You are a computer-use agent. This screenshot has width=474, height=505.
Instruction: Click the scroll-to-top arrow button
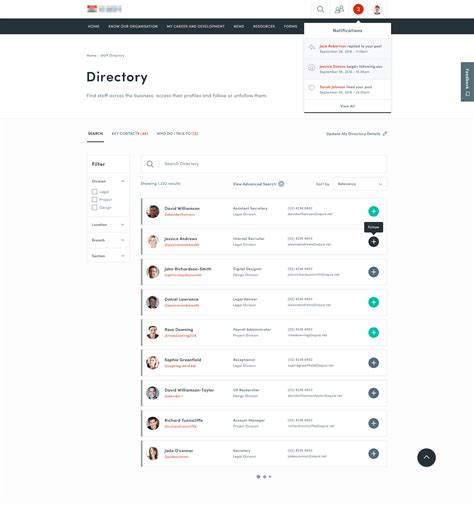(x=426, y=457)
